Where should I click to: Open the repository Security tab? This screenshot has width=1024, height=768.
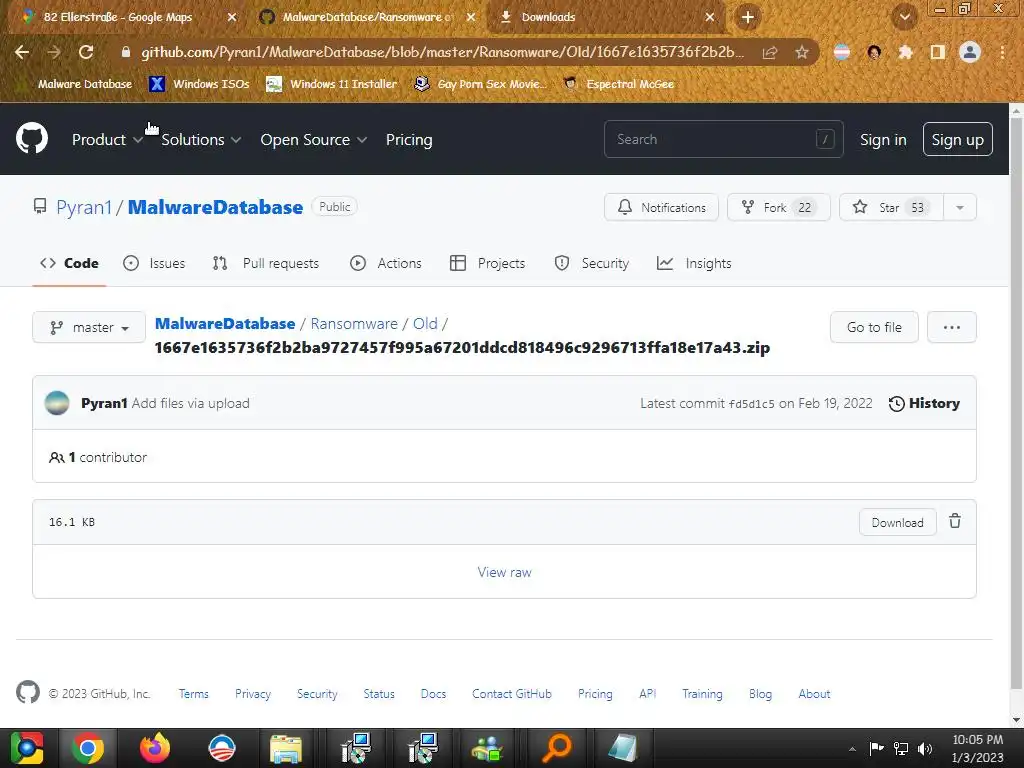click(x=592, y=263)
